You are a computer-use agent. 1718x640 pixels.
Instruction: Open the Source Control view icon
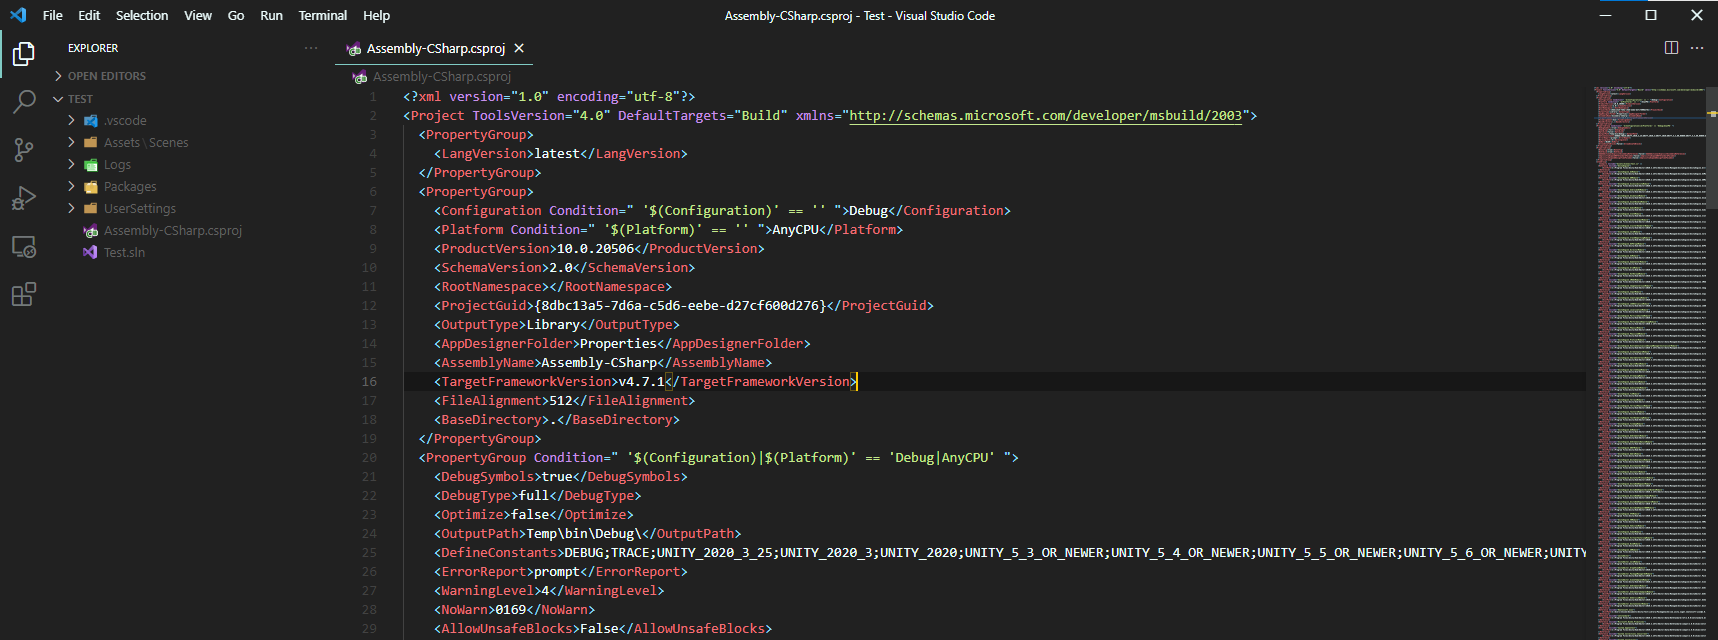(x=23, y=150)
